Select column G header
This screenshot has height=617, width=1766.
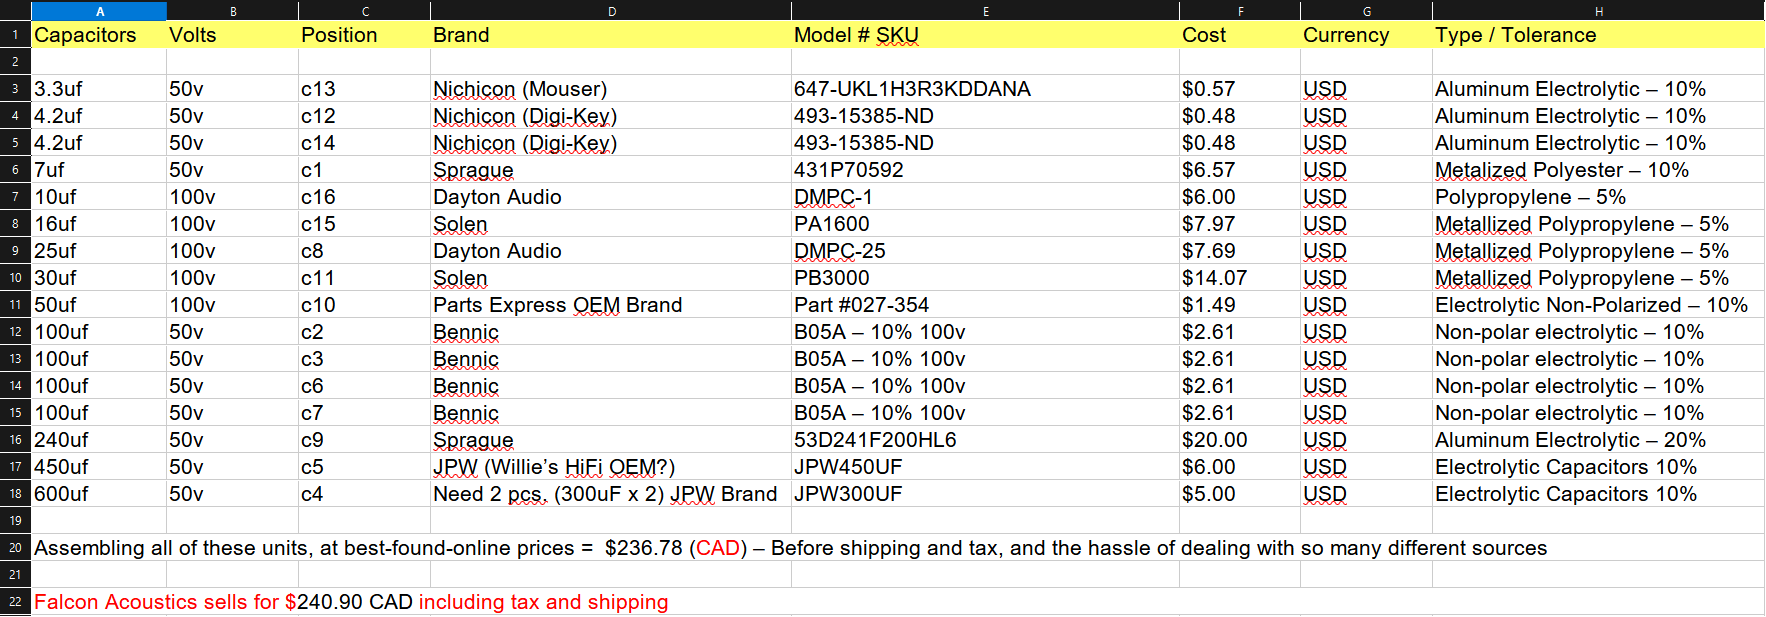[1366, 11]
